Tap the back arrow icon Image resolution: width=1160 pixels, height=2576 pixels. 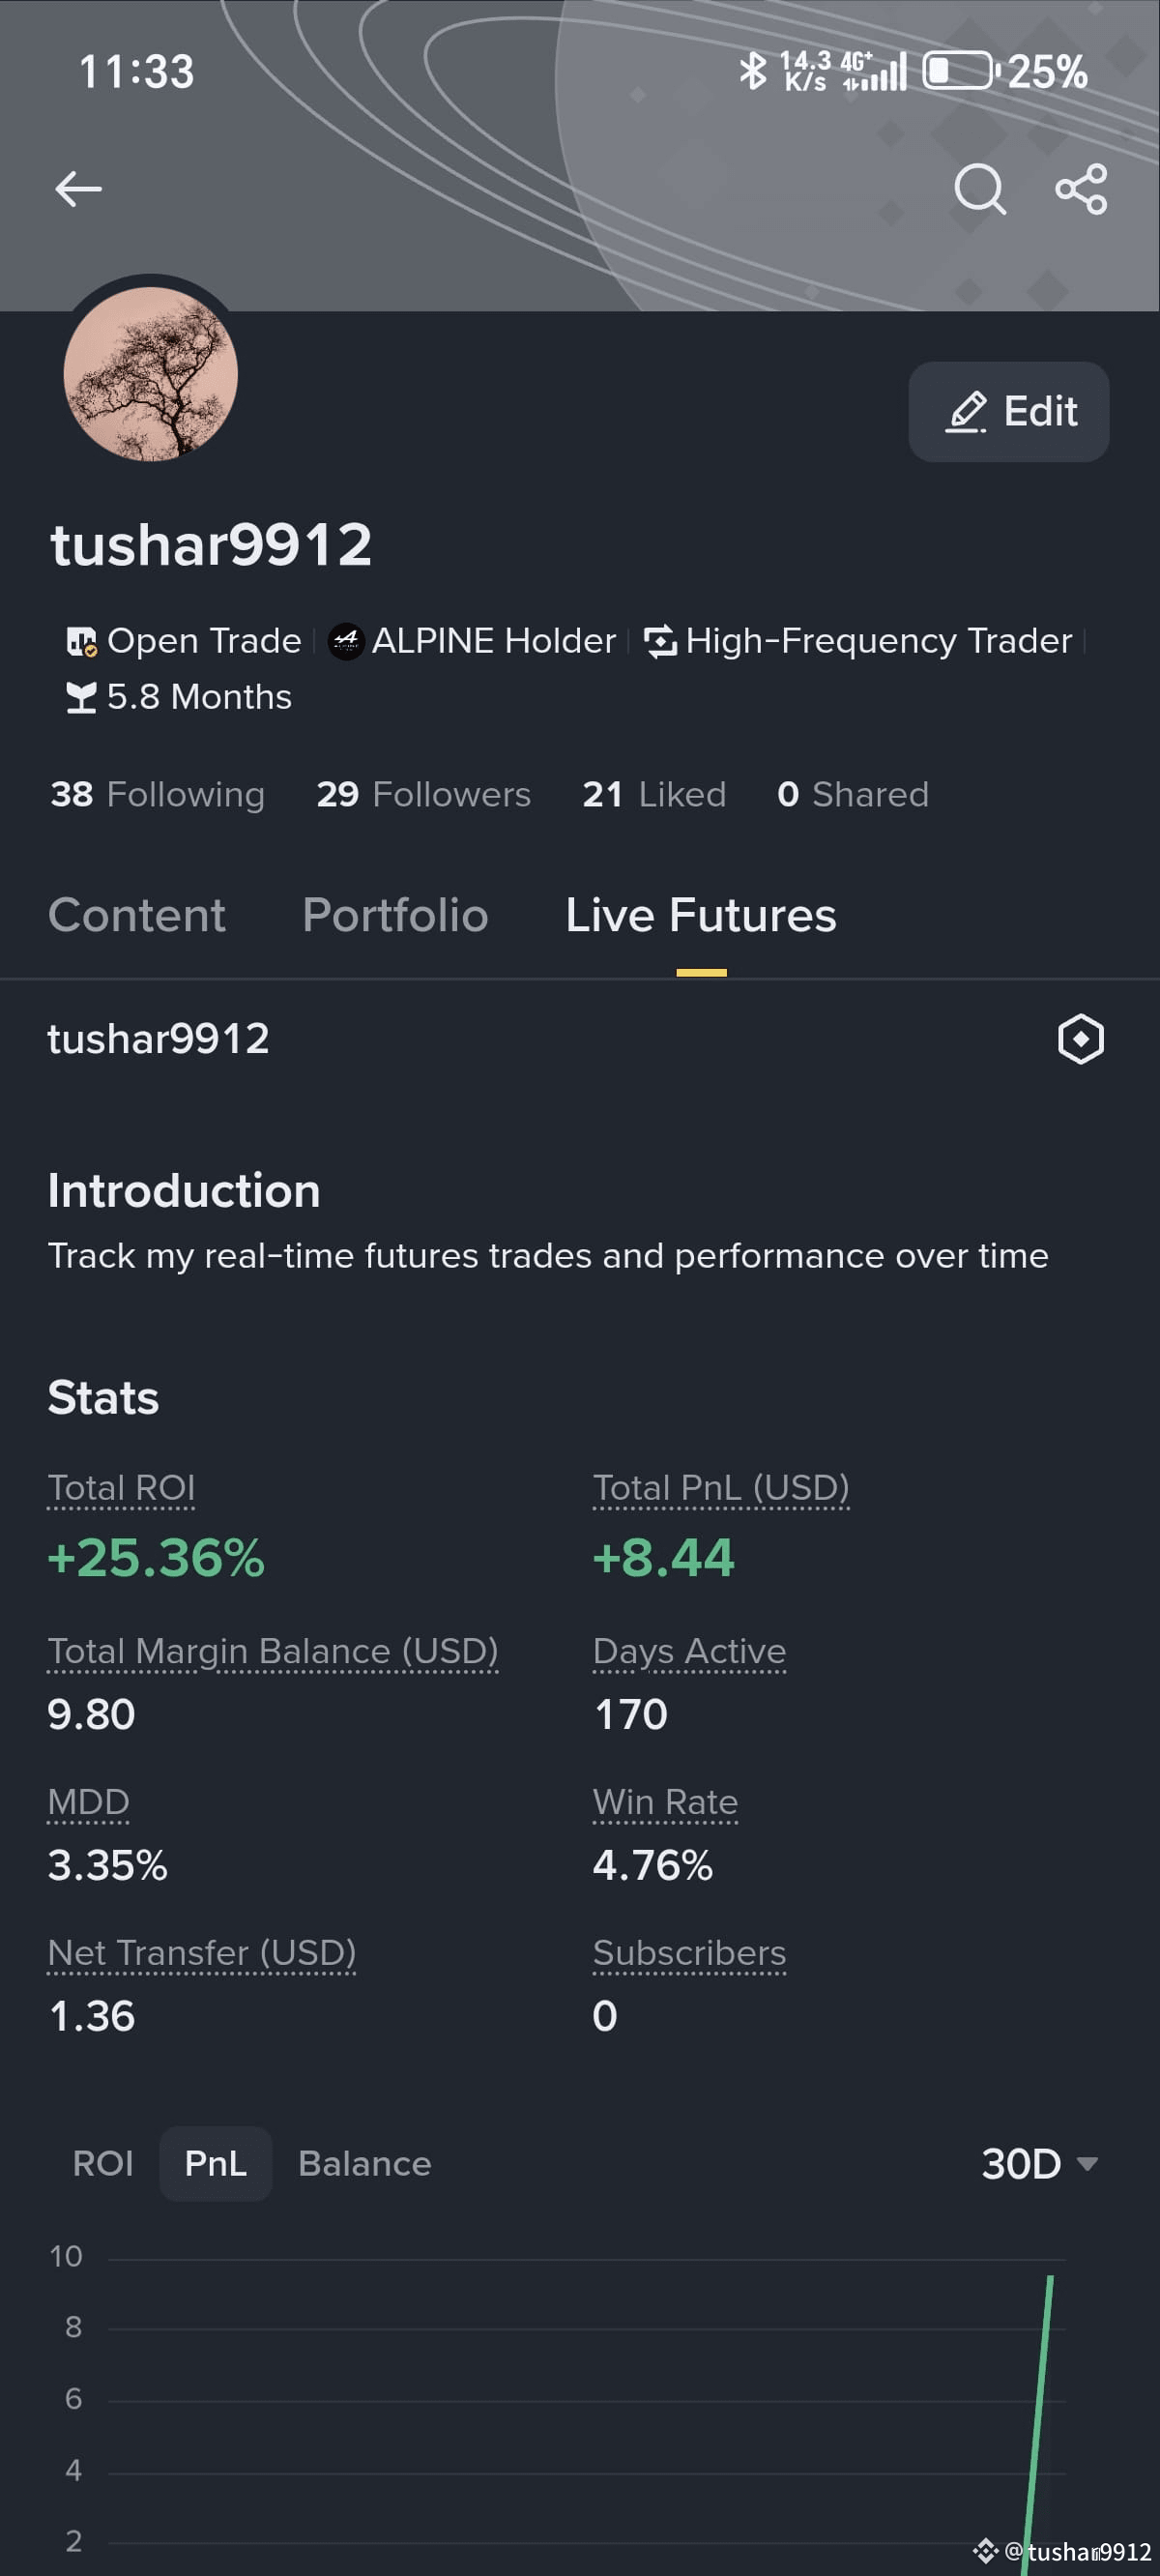tap(78, 188)
